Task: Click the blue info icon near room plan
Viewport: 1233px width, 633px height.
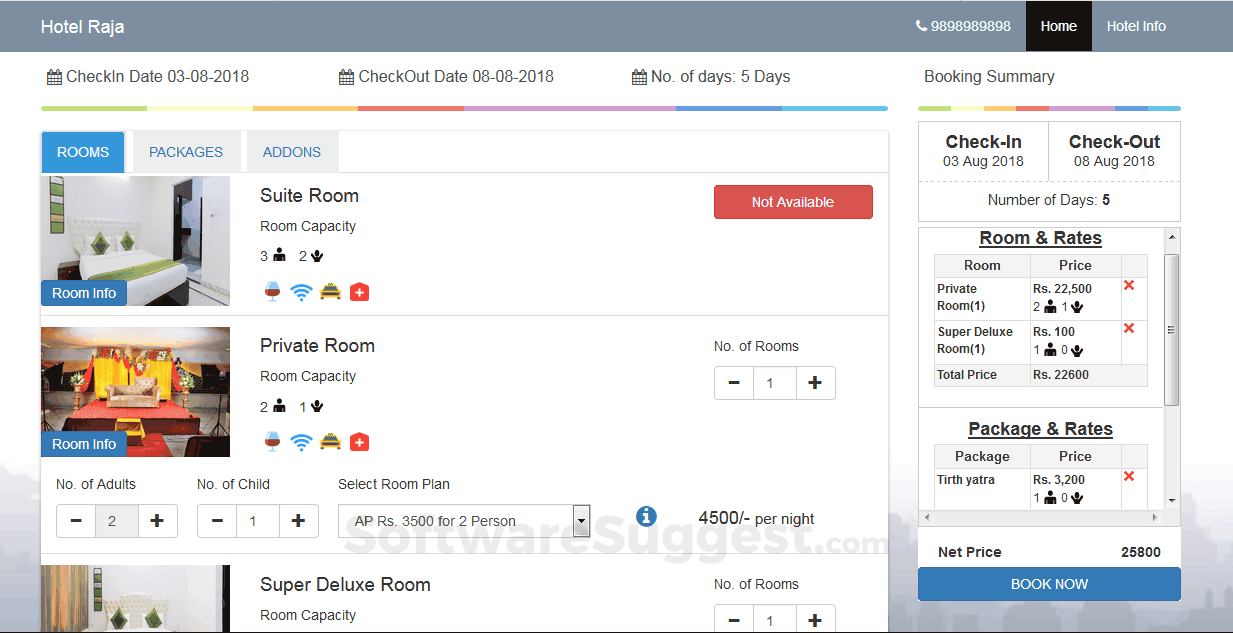Action: pos(646,516)
